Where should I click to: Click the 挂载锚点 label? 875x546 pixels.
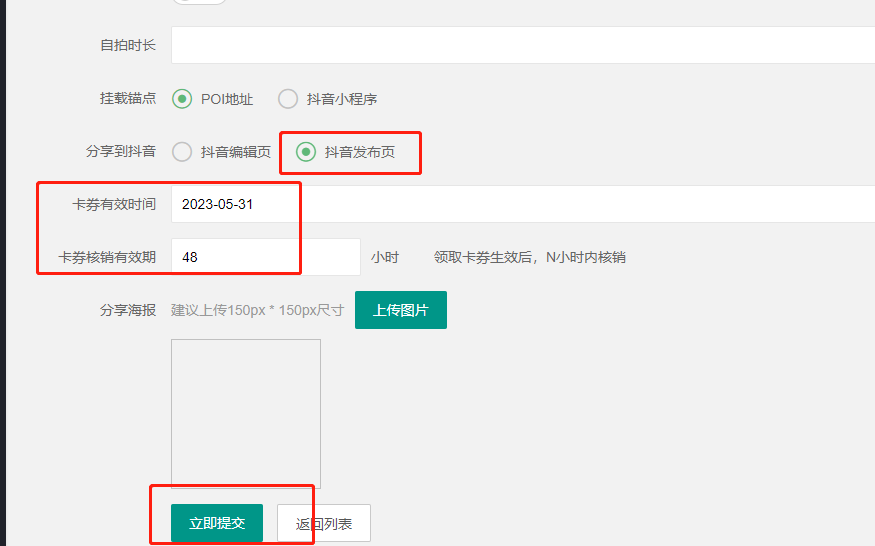tap(128, 98)
